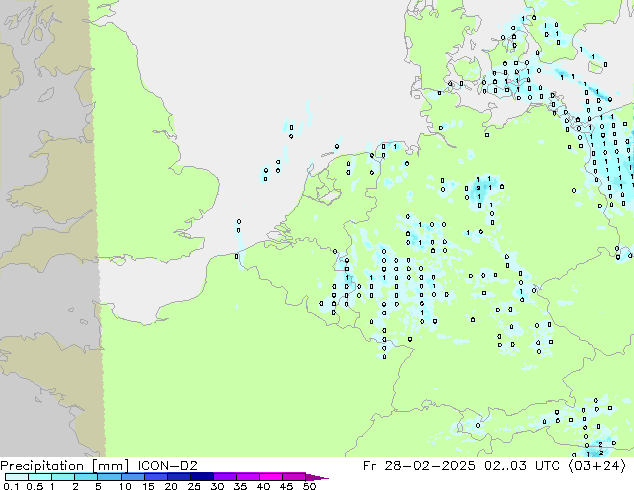The width and height of the screenshot is (634, 490).
Task: Click the legend value label '10'
Action: (x=124, y=486)
